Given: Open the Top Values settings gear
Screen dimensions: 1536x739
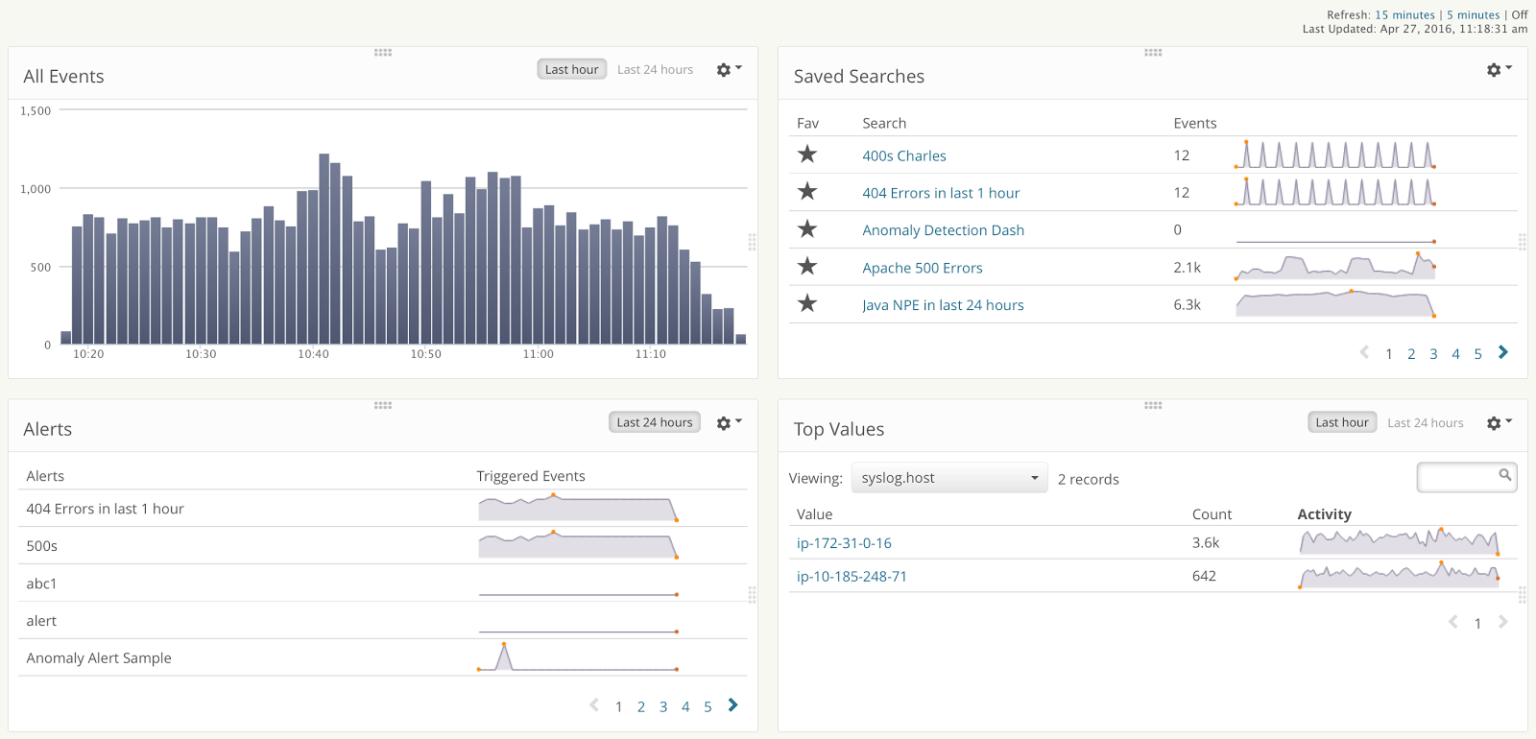Looking at the screenshot, I should click(1492, 421).
